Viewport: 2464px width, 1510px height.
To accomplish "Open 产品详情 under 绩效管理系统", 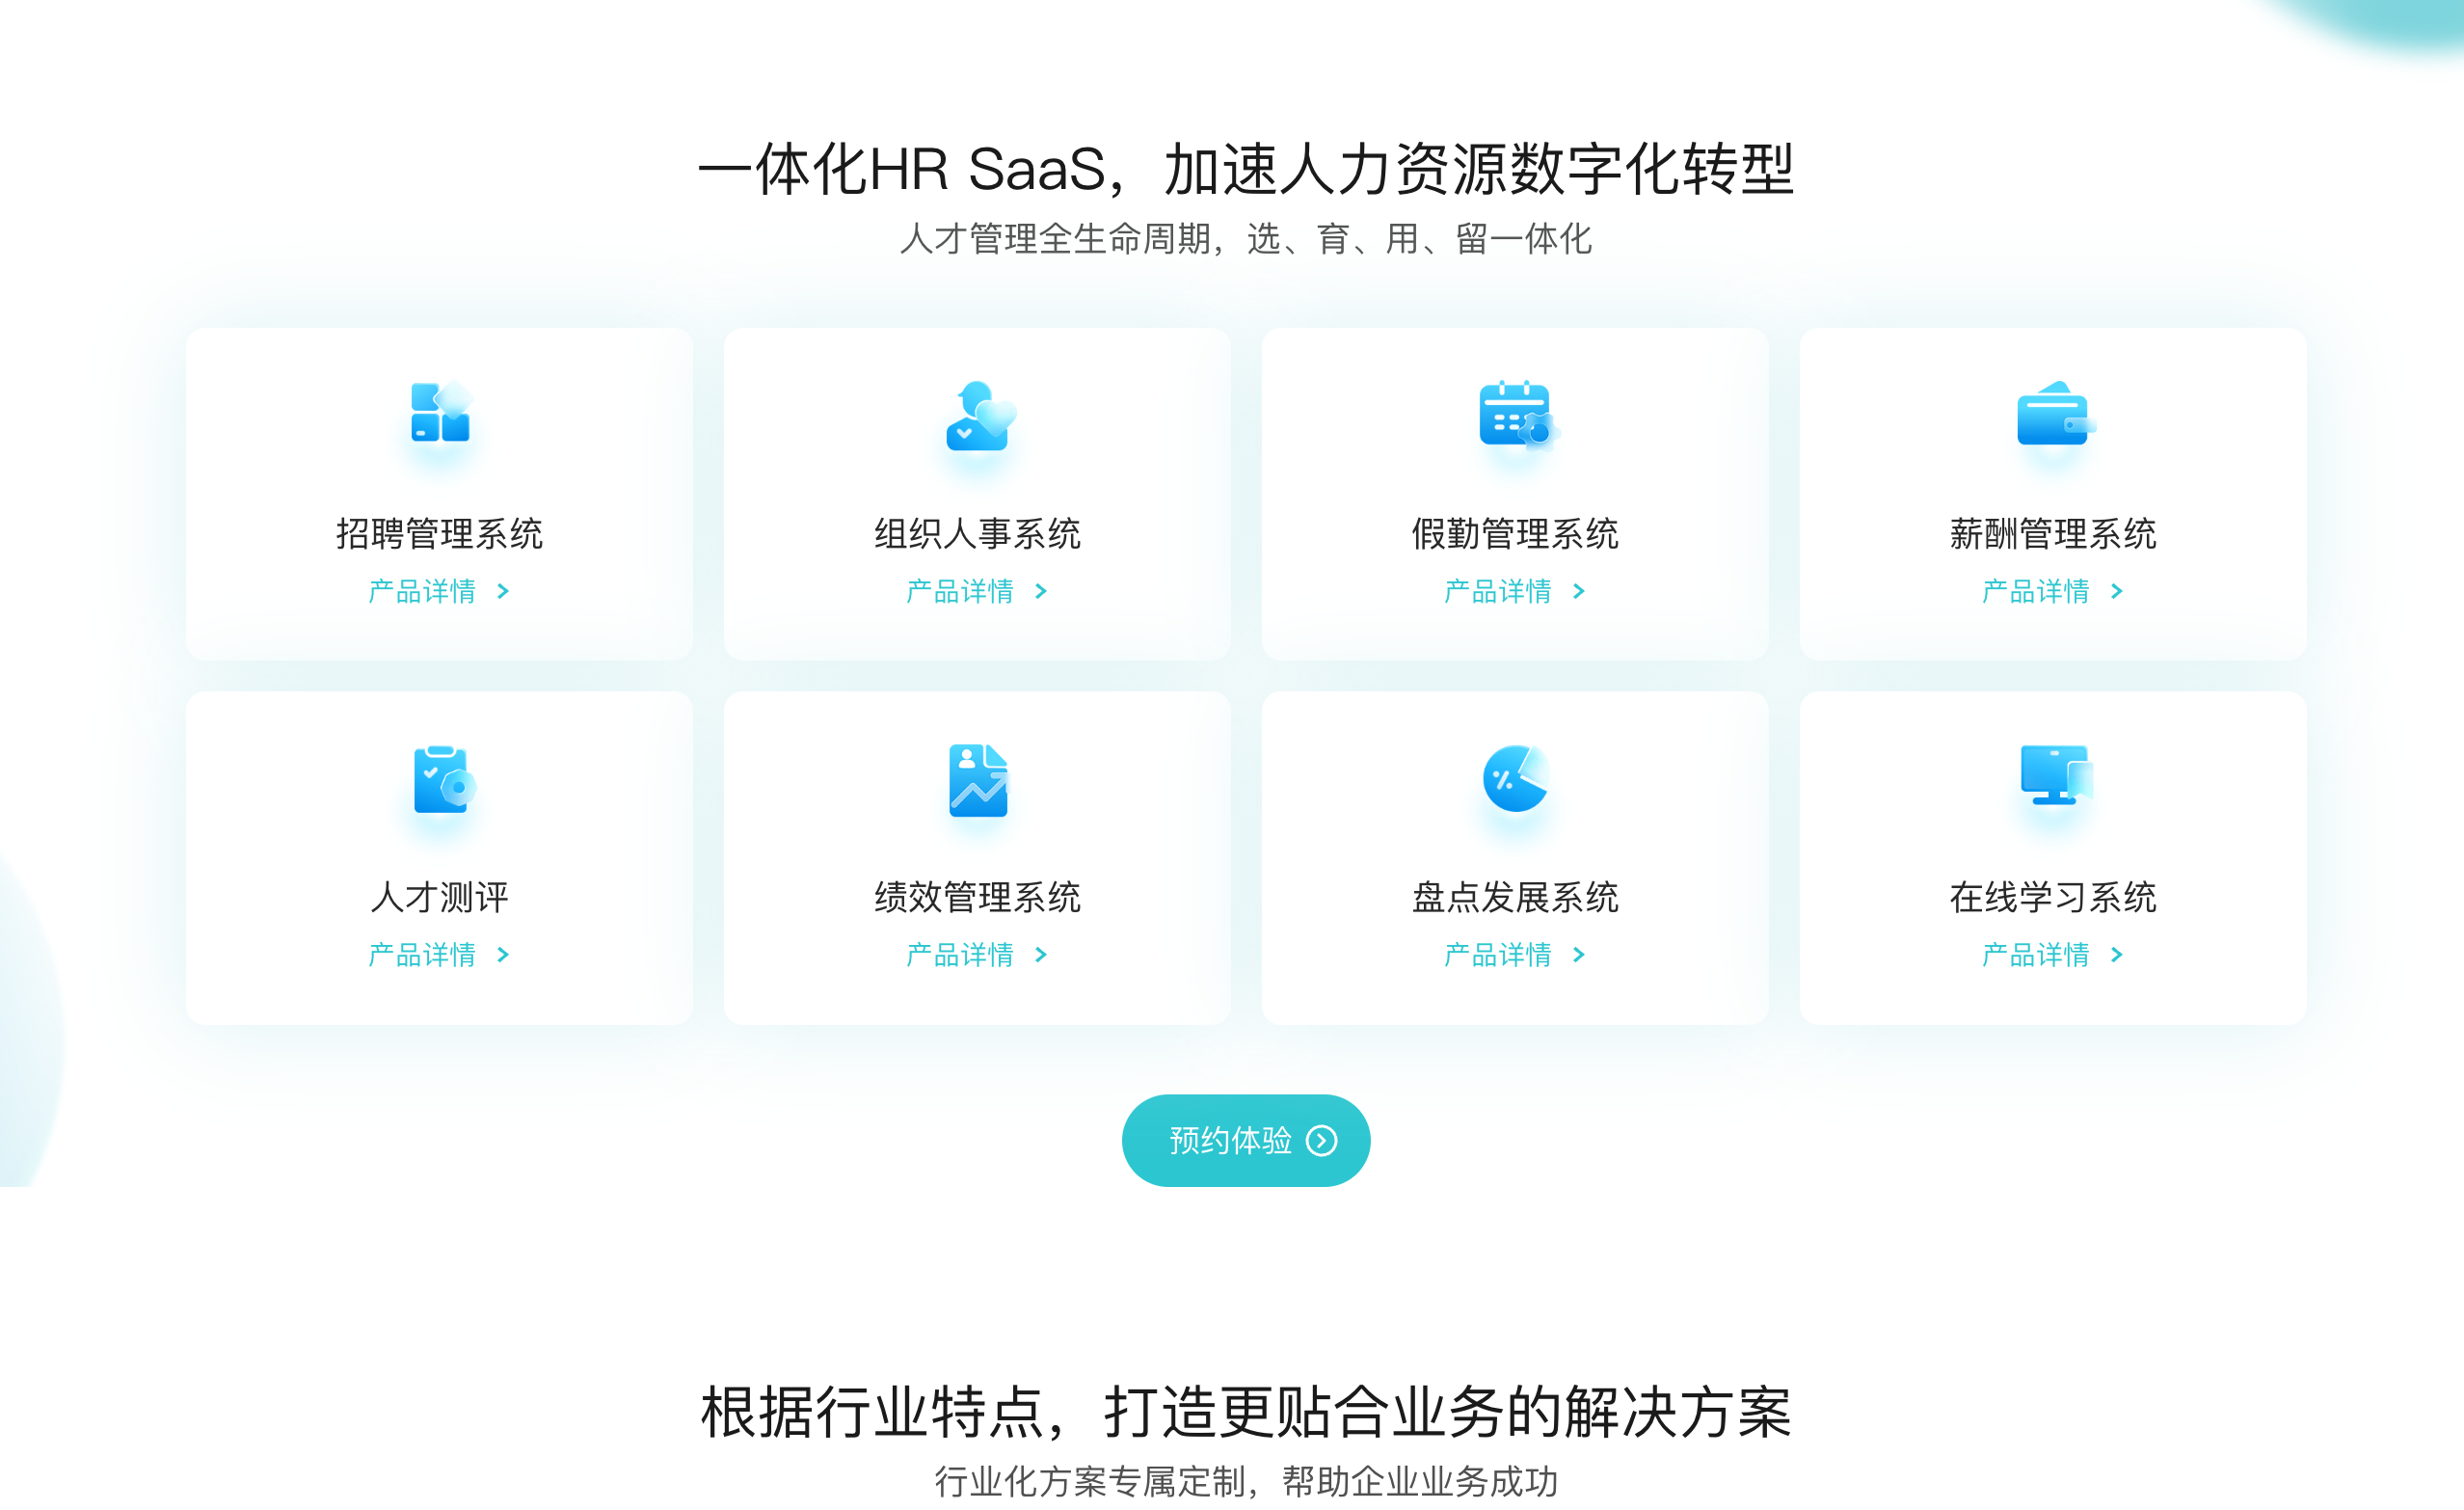I will (x=961, y=955).
